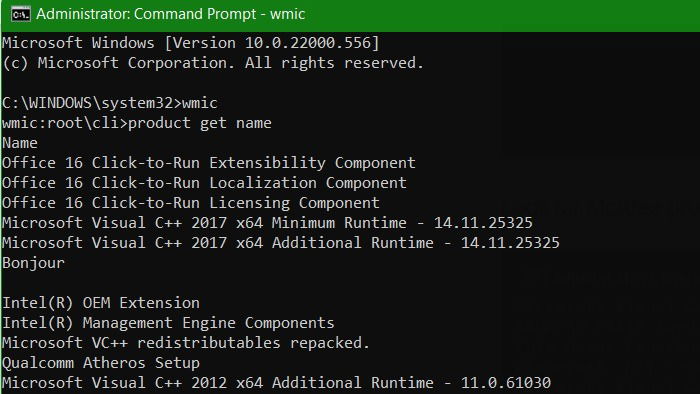The height and width of the screenshot is (394, 700).
Task: Select the Office 16 Localization Component line
Action: pos(204,183)
